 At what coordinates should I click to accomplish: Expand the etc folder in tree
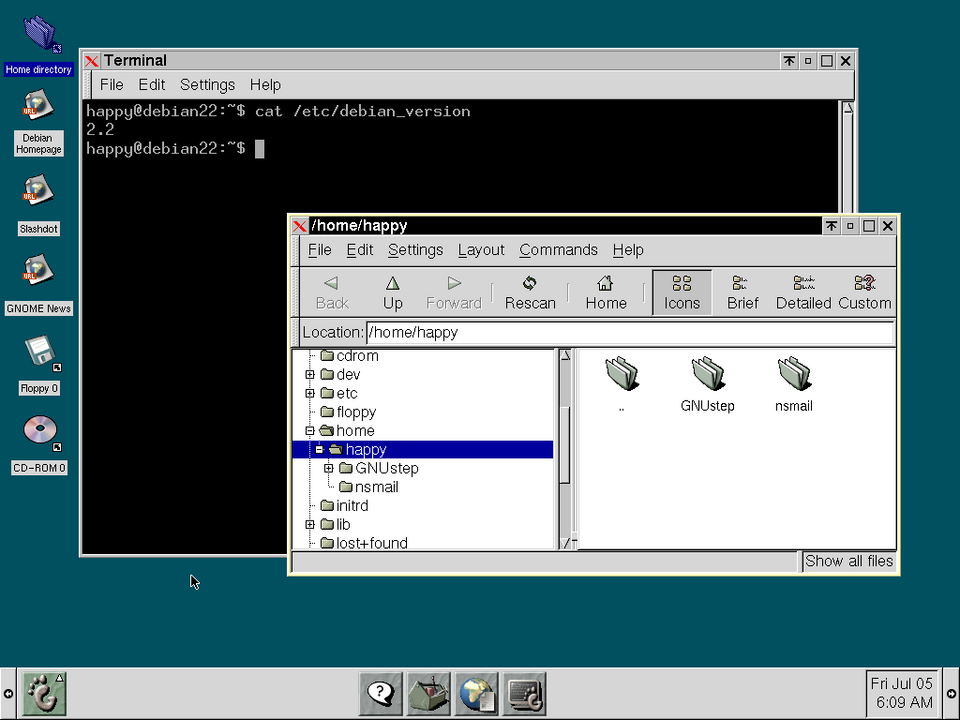(310, 393)
